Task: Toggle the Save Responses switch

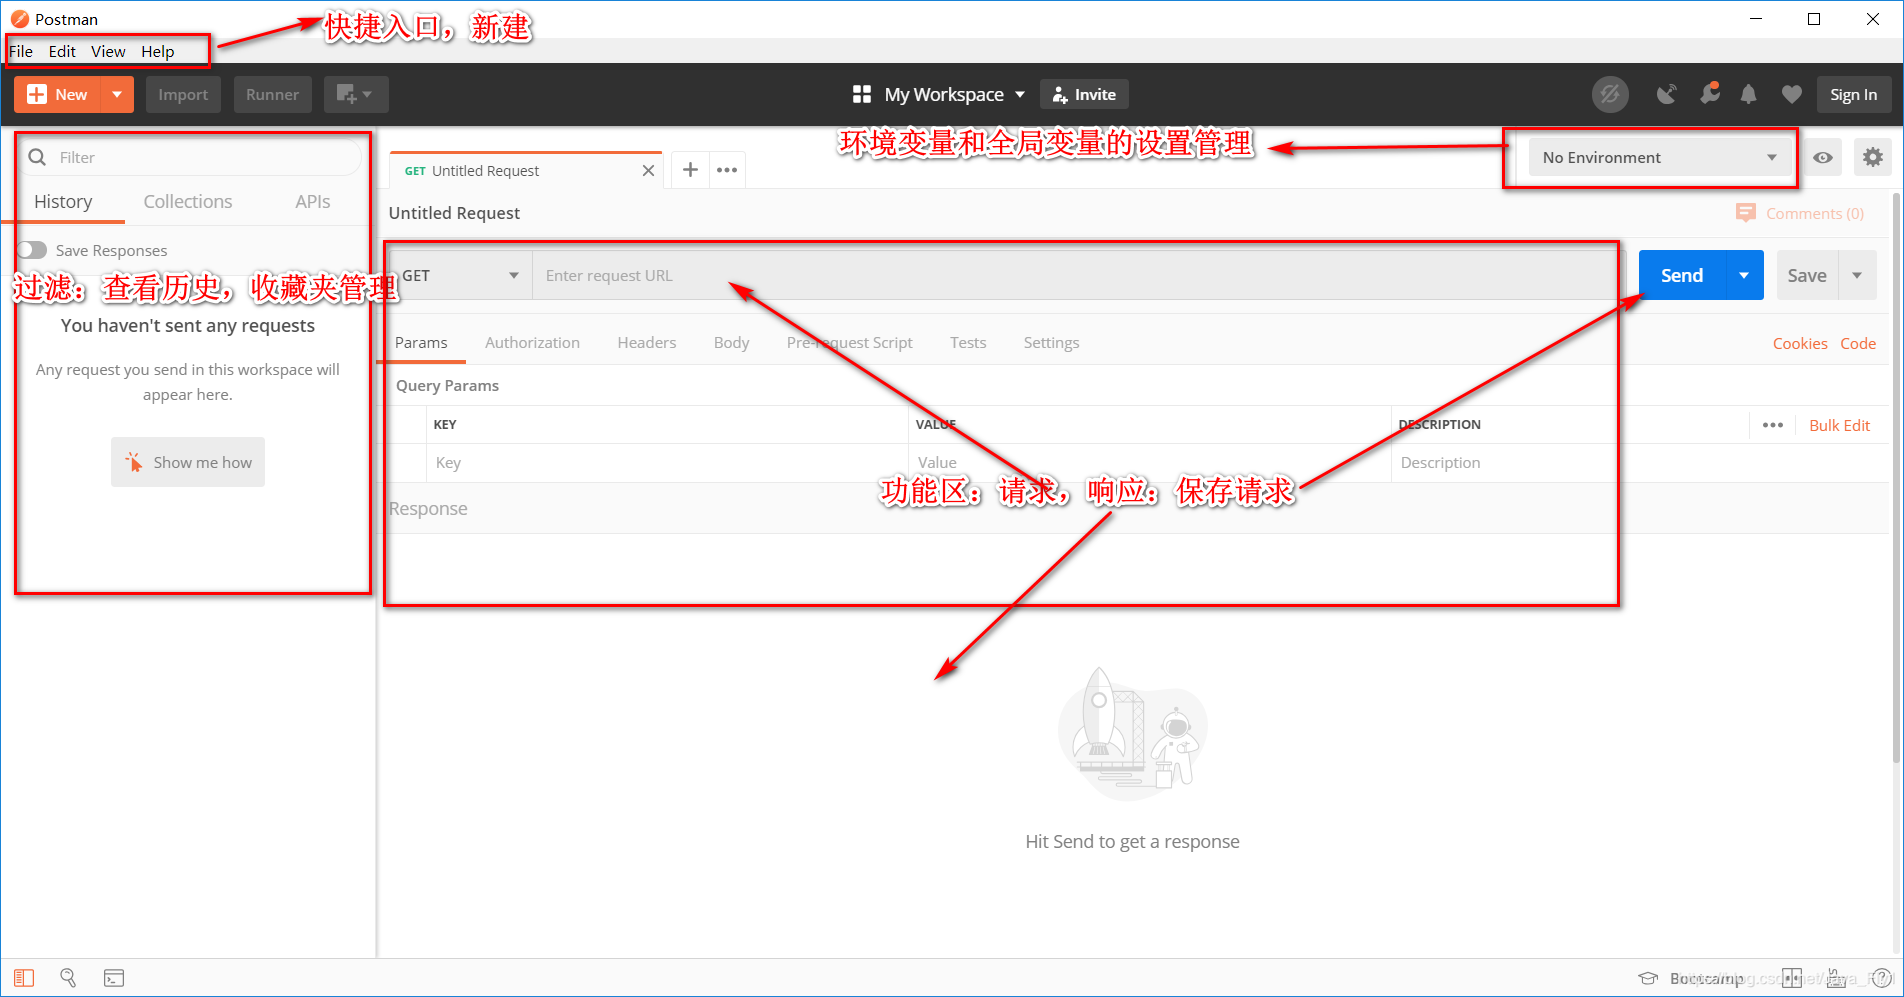Action: [32, 250]
